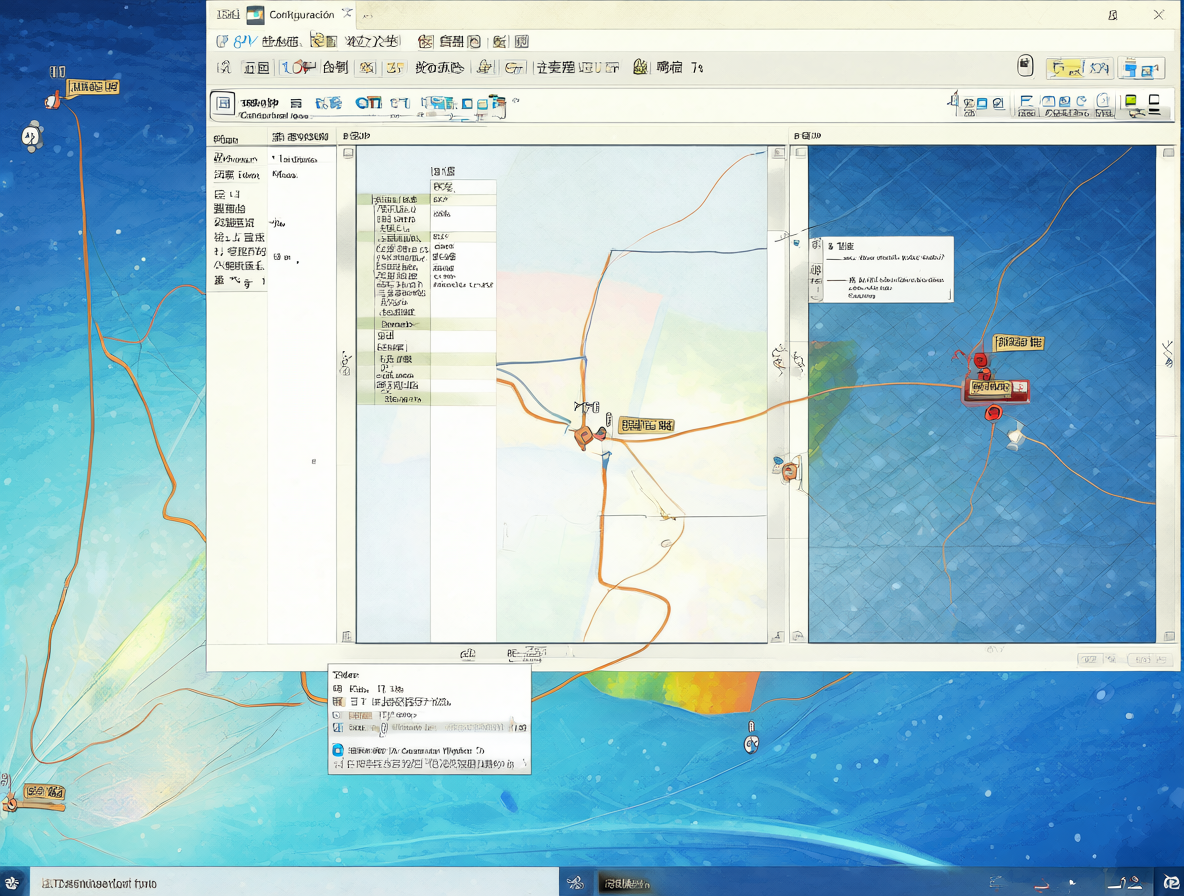Close the Configuración tab with its X

pos(347,14)
